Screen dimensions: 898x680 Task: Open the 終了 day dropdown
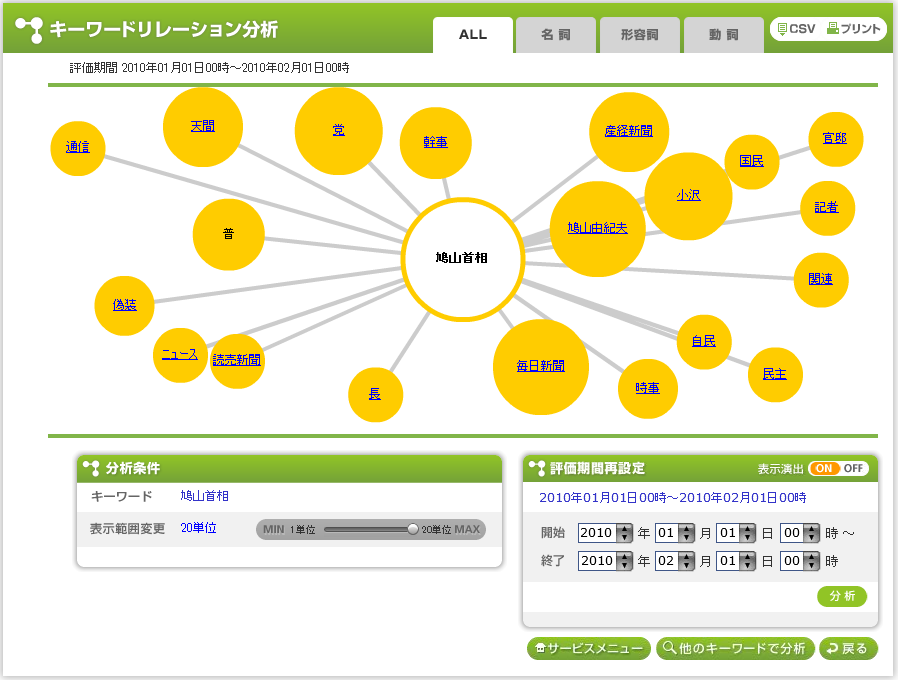(x=747, y=561)
